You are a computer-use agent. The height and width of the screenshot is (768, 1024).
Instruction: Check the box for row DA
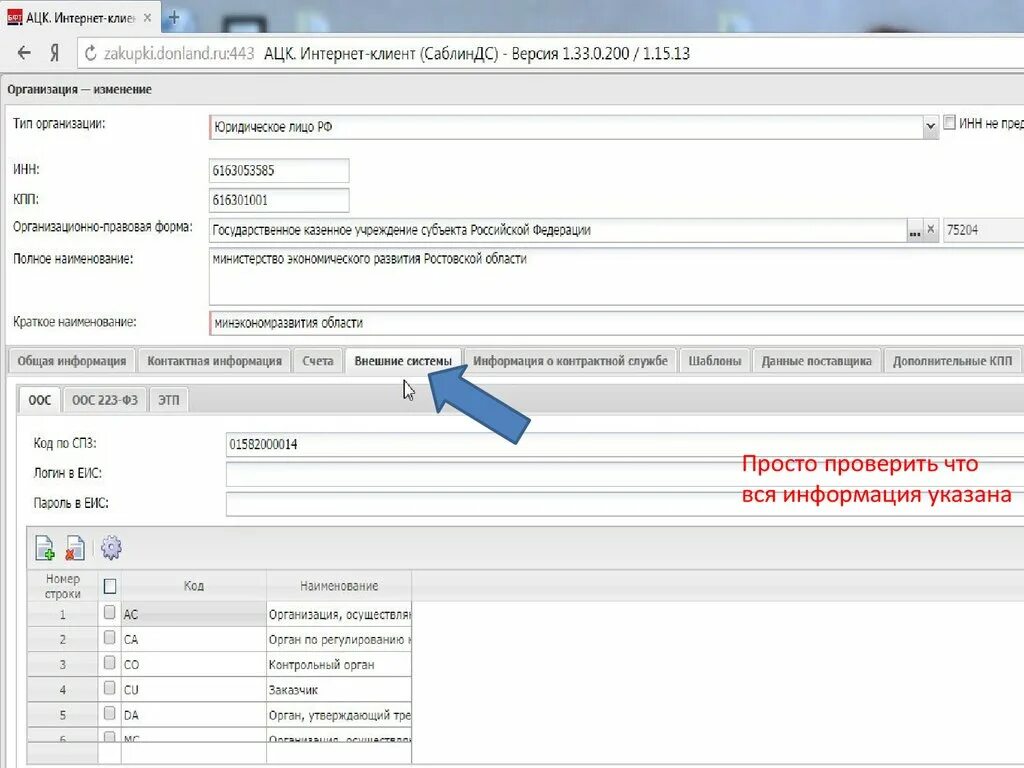point(110,713)
